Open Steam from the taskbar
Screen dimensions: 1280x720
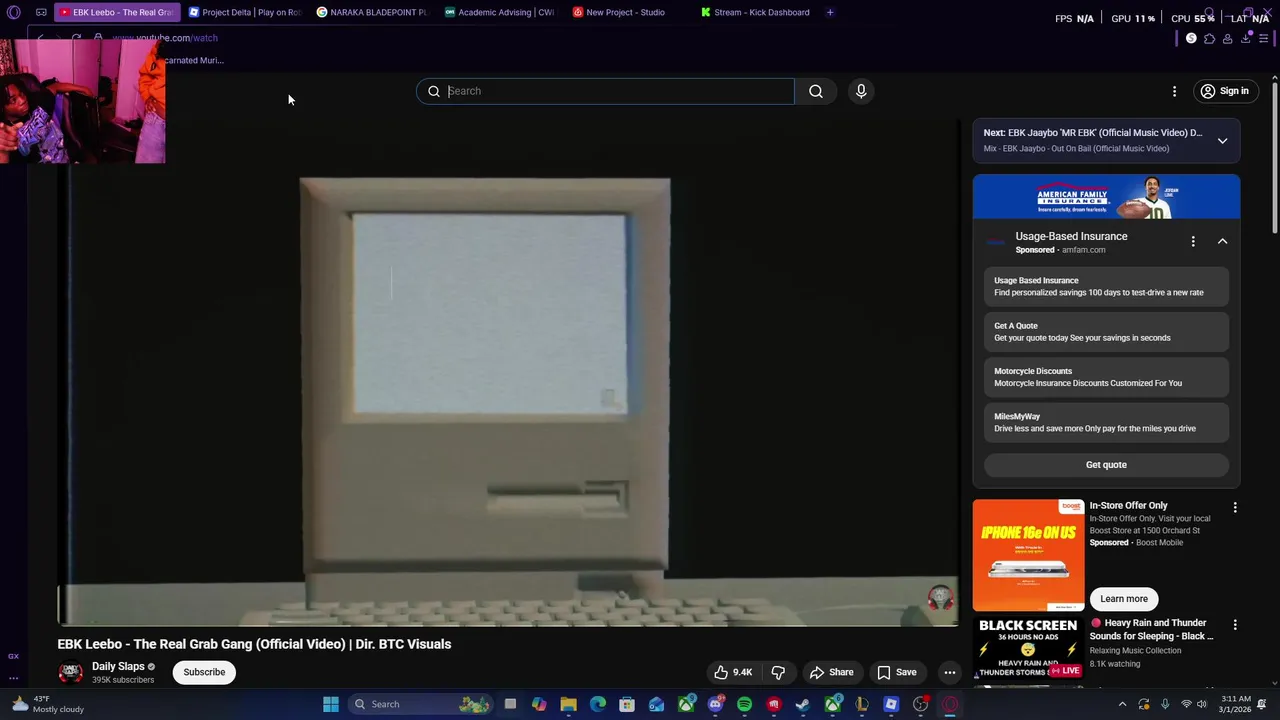(803, 704)
